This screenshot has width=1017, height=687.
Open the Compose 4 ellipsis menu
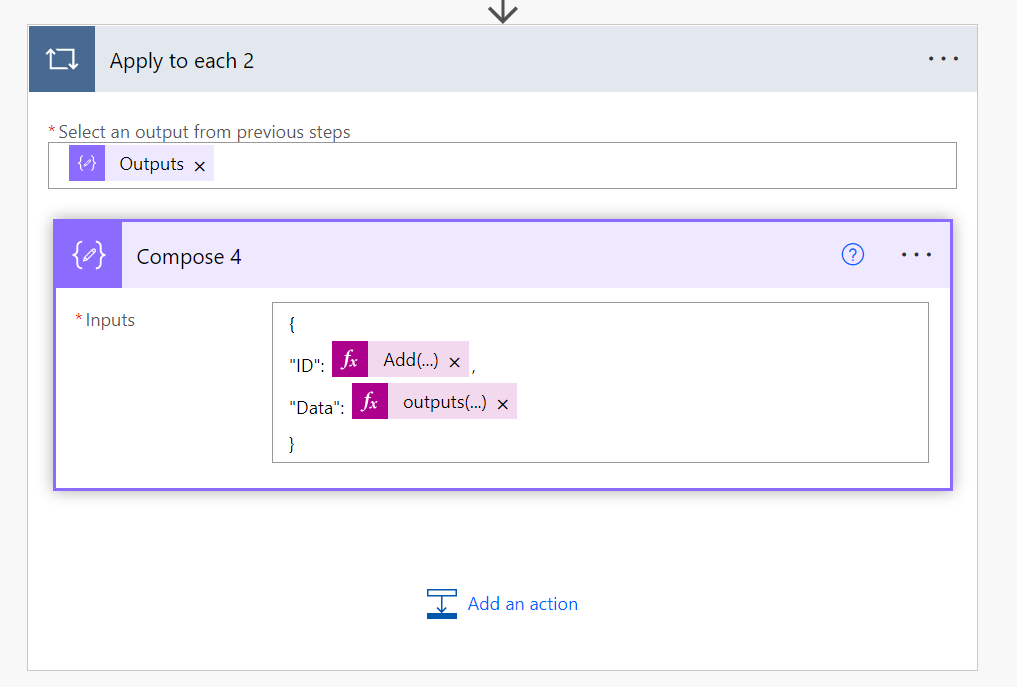point(916,255)
